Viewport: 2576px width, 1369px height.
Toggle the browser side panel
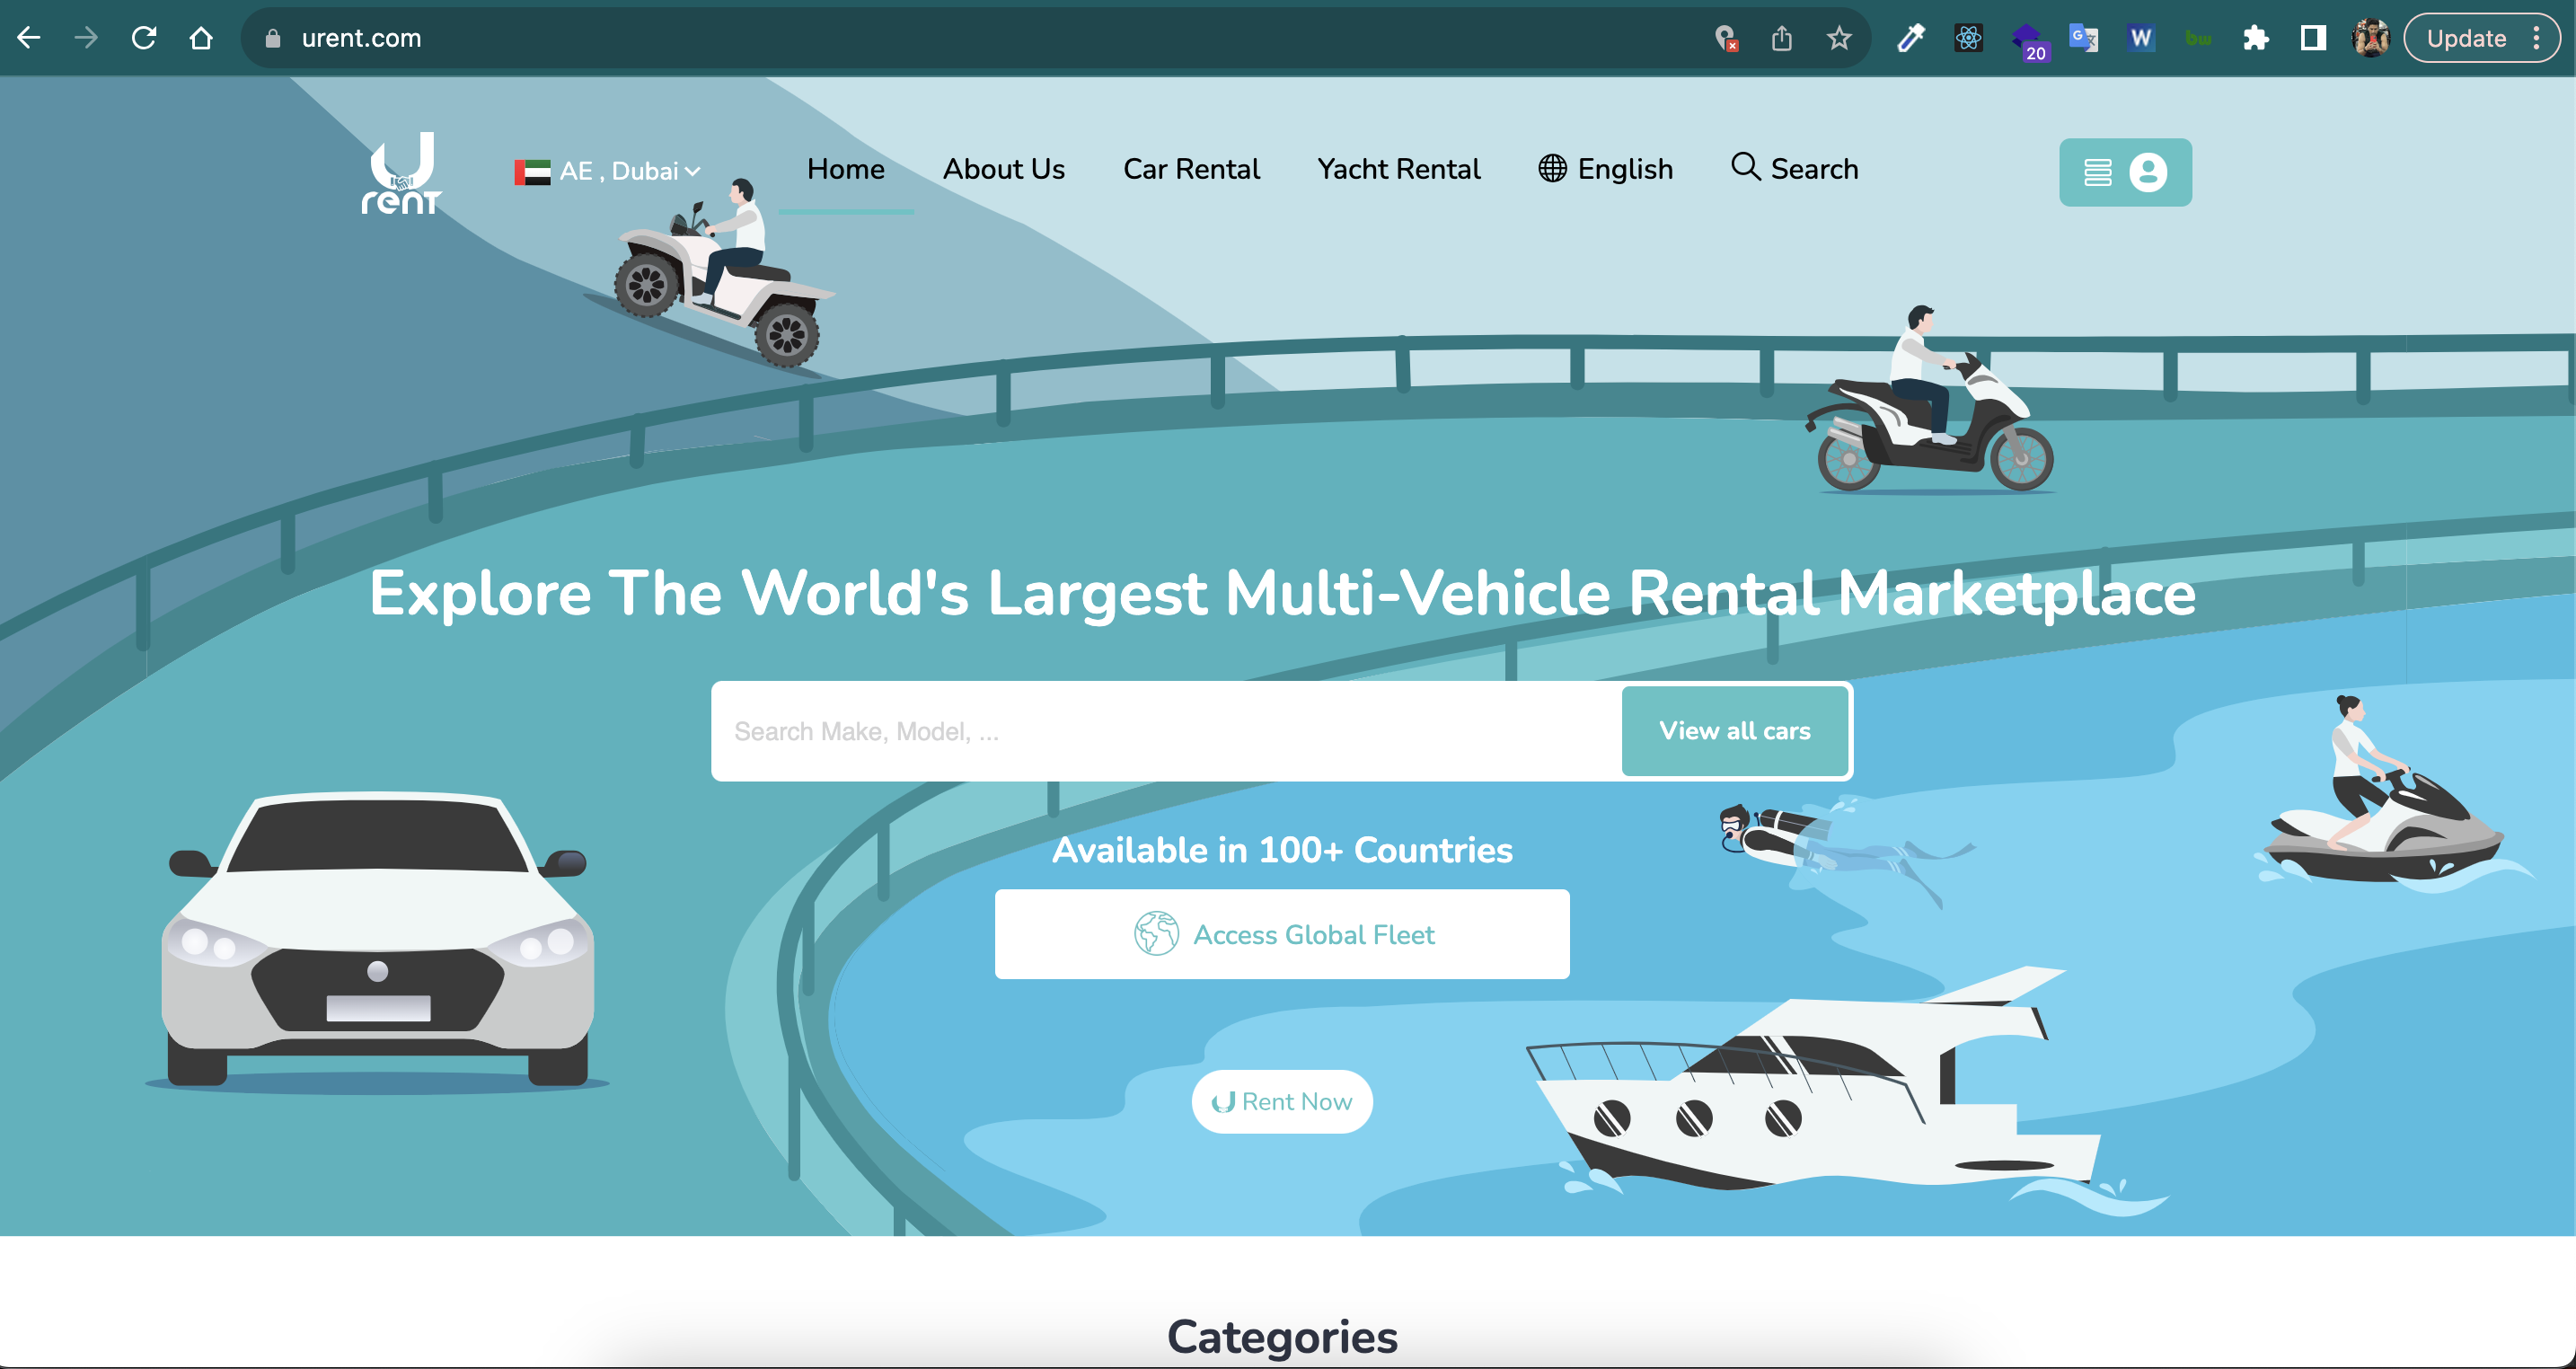tap(2312, 38)
